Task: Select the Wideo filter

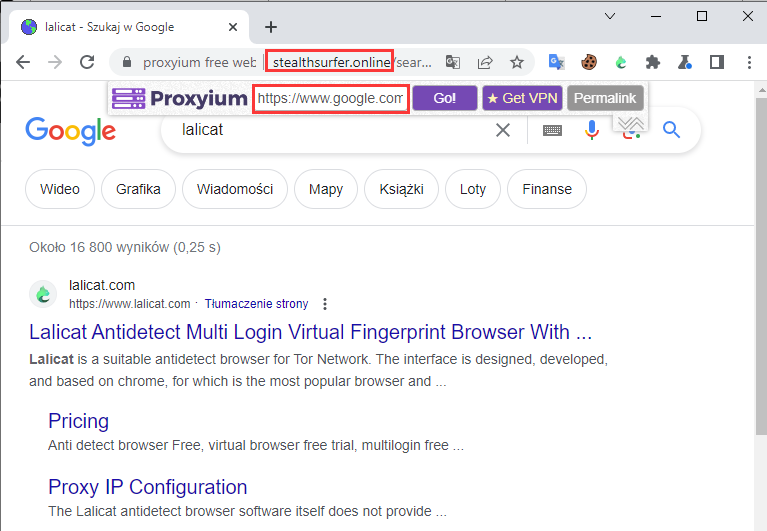Action: pyautogui.click(x=60, y=189)
